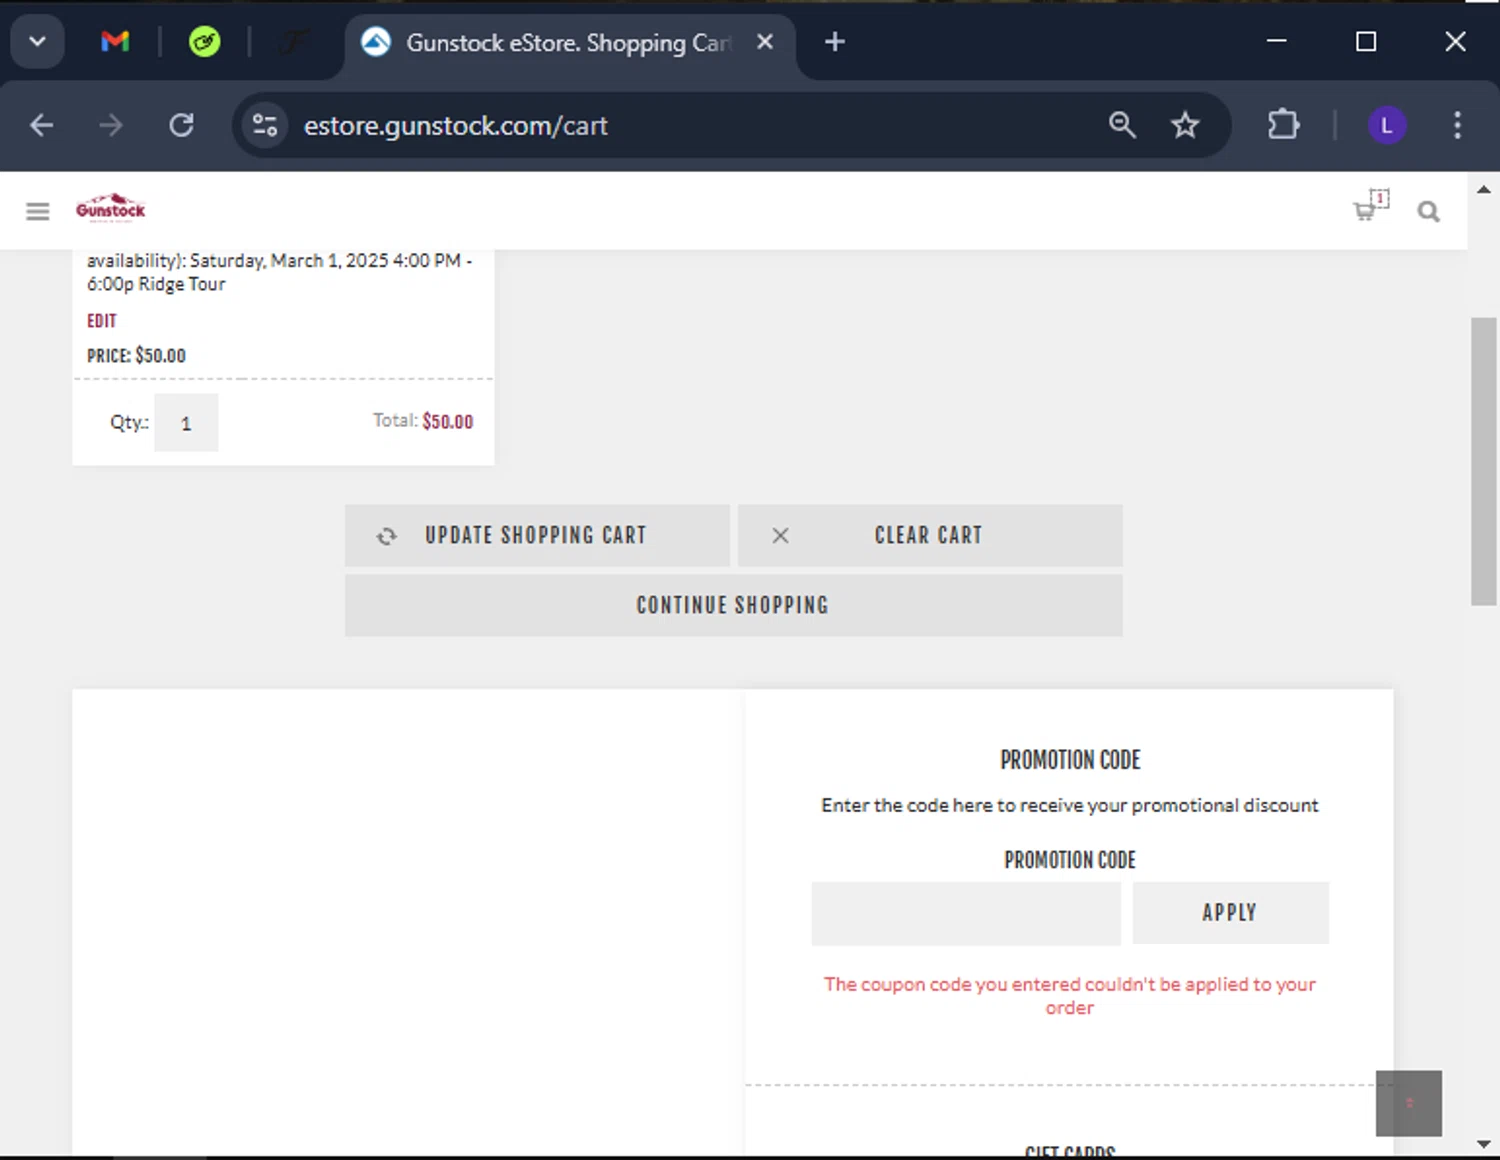View site information icon in address bar
Viewport: 1500px width, 1160px height.
coord(265,125)
